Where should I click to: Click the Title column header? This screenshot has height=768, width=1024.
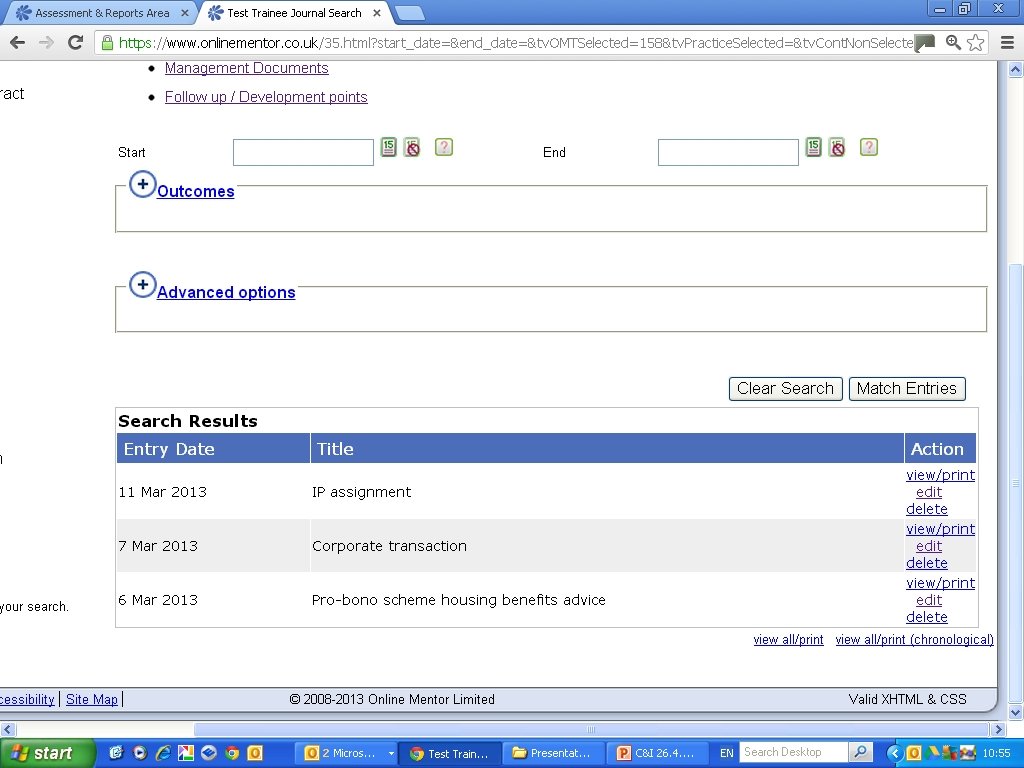(x=607, y=449)
